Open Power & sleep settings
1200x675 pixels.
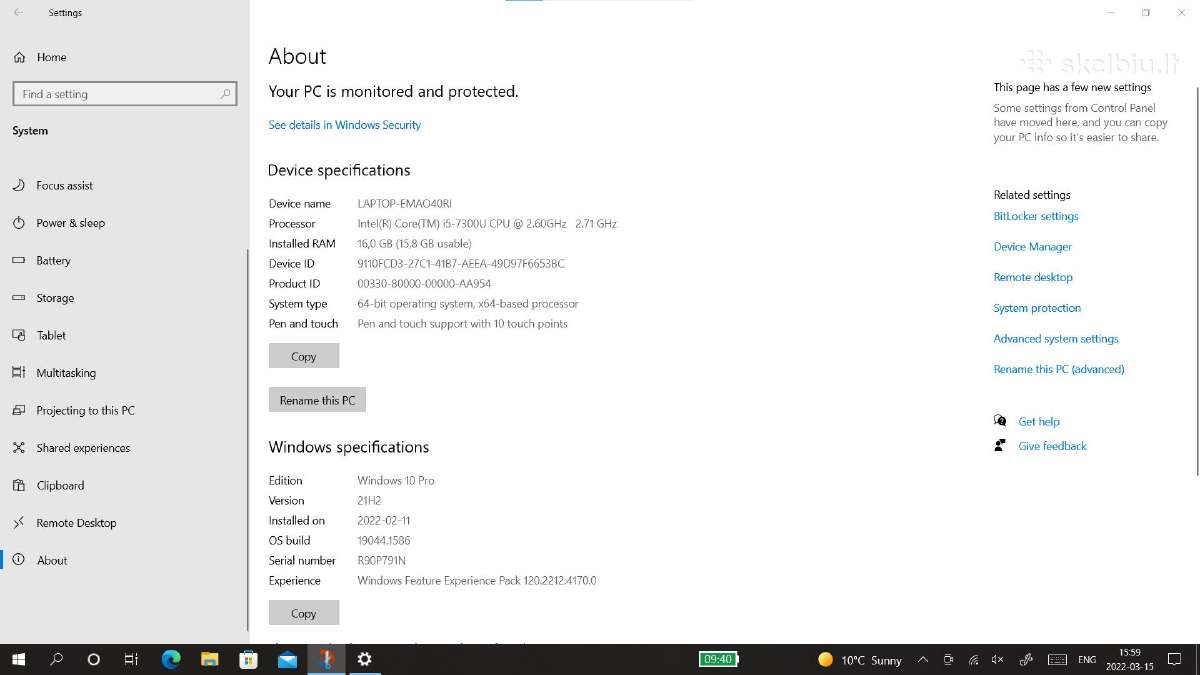click(70, 223)
